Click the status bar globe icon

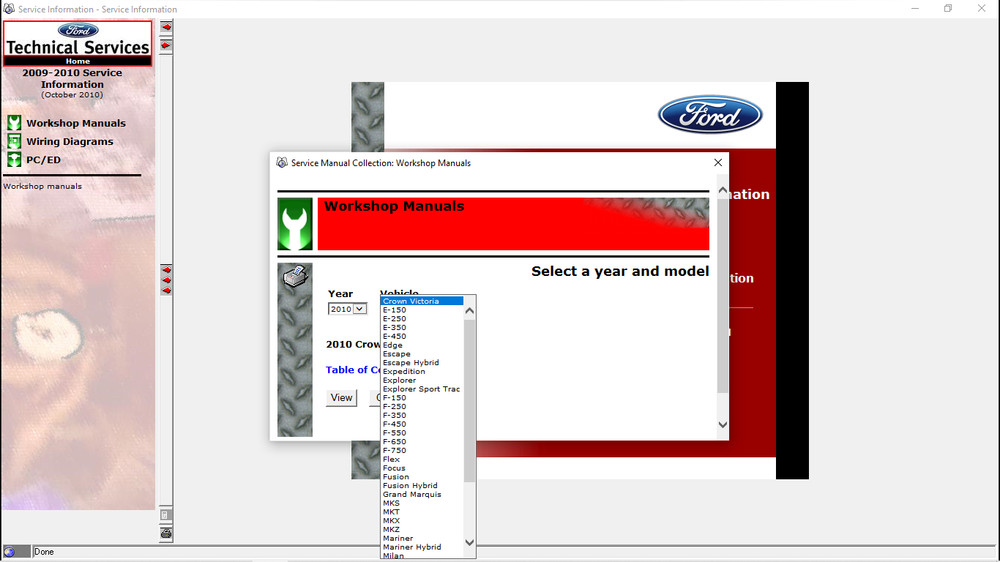10,552
